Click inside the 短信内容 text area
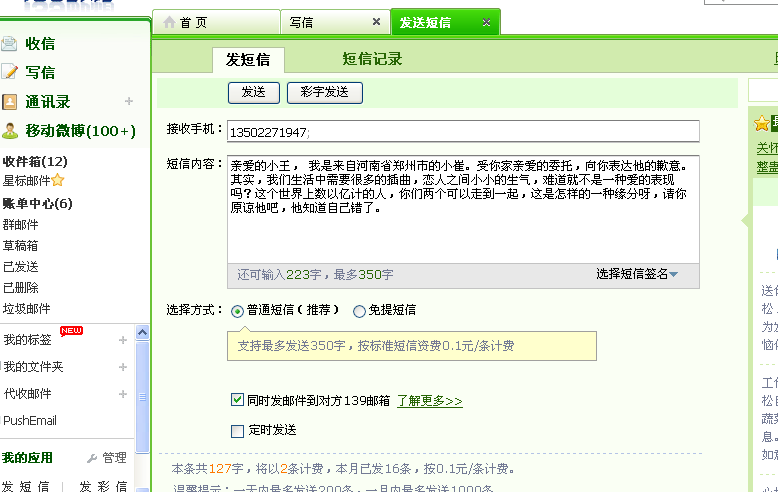 (463, 209)
